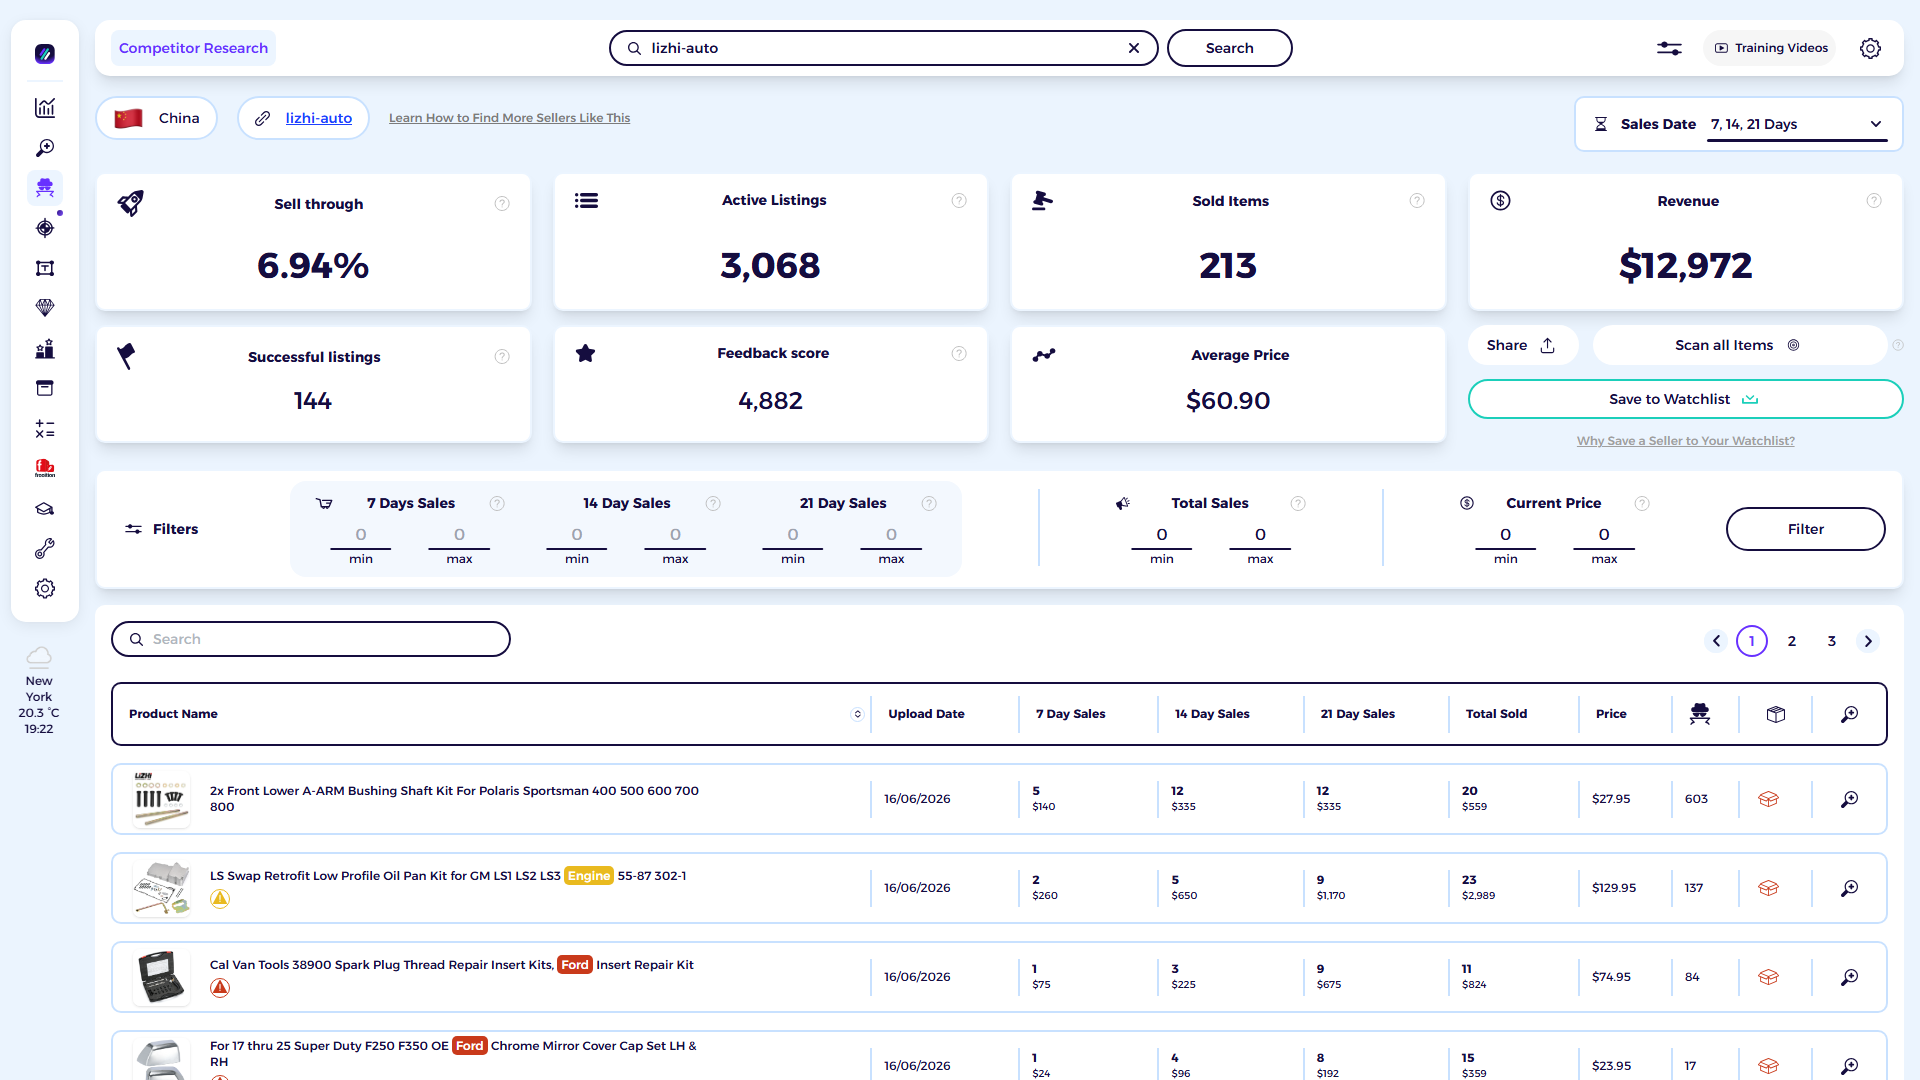
Task: Open Why Save a Seller to Watchlist link
Action: [x=1685, y=441]
